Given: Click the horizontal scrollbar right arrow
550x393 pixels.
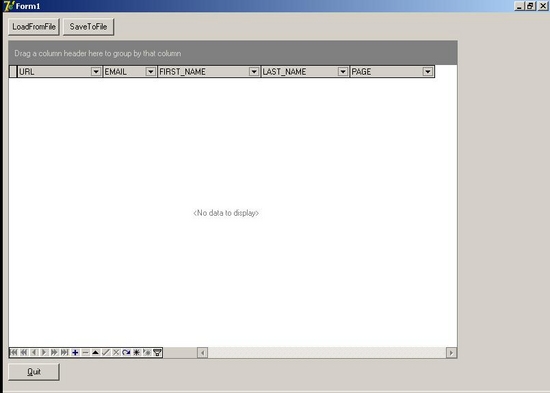Looking at the screenshot, I should 451,353.
